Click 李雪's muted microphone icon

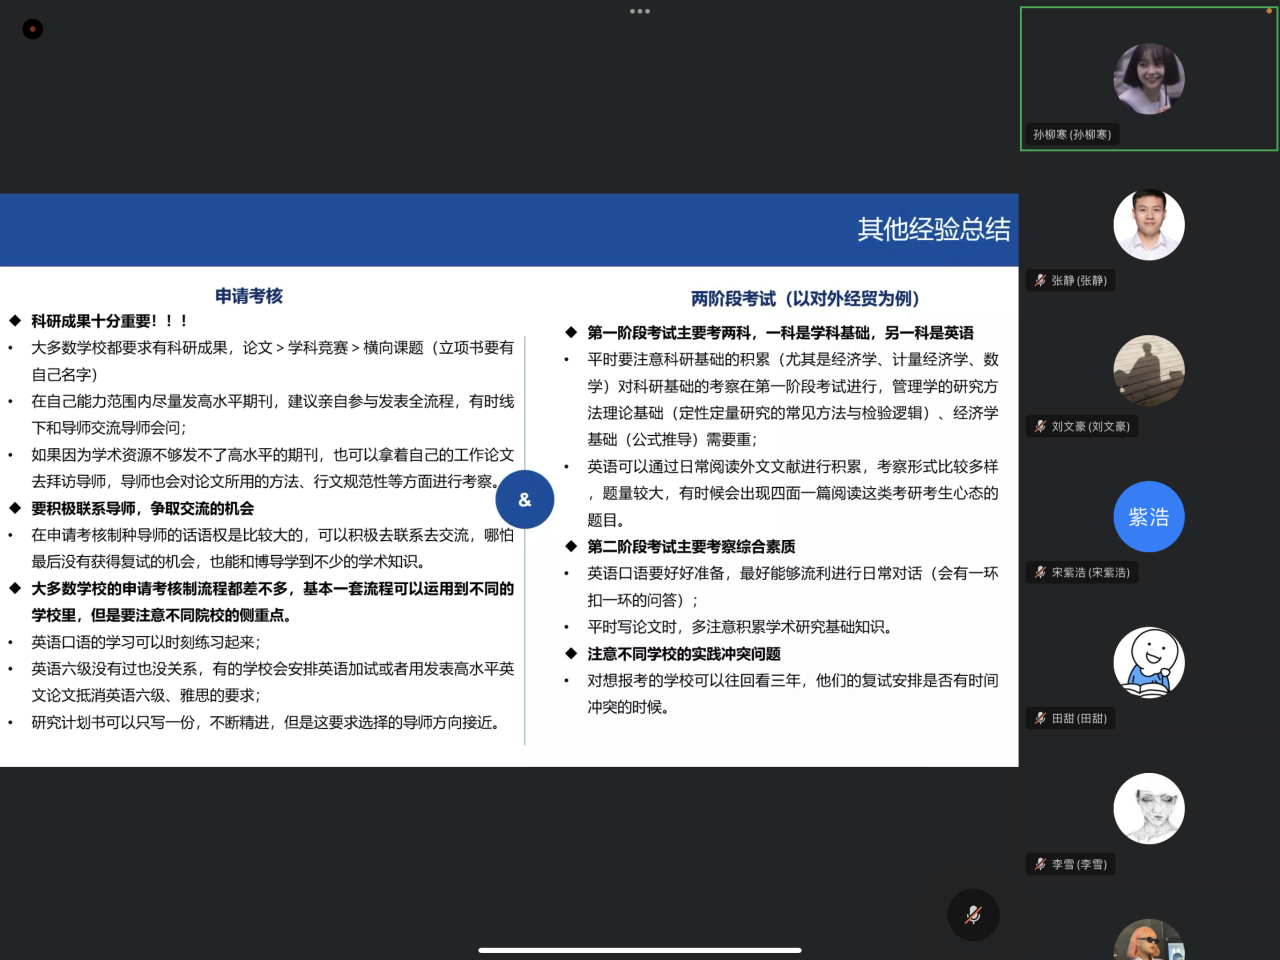point(1040,865)
